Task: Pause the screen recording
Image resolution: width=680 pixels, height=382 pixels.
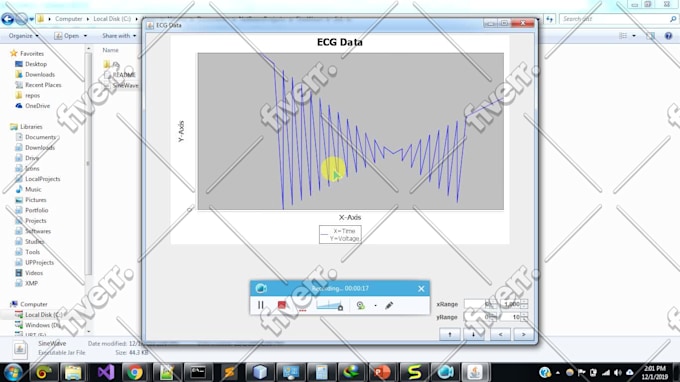Action: 261,305
